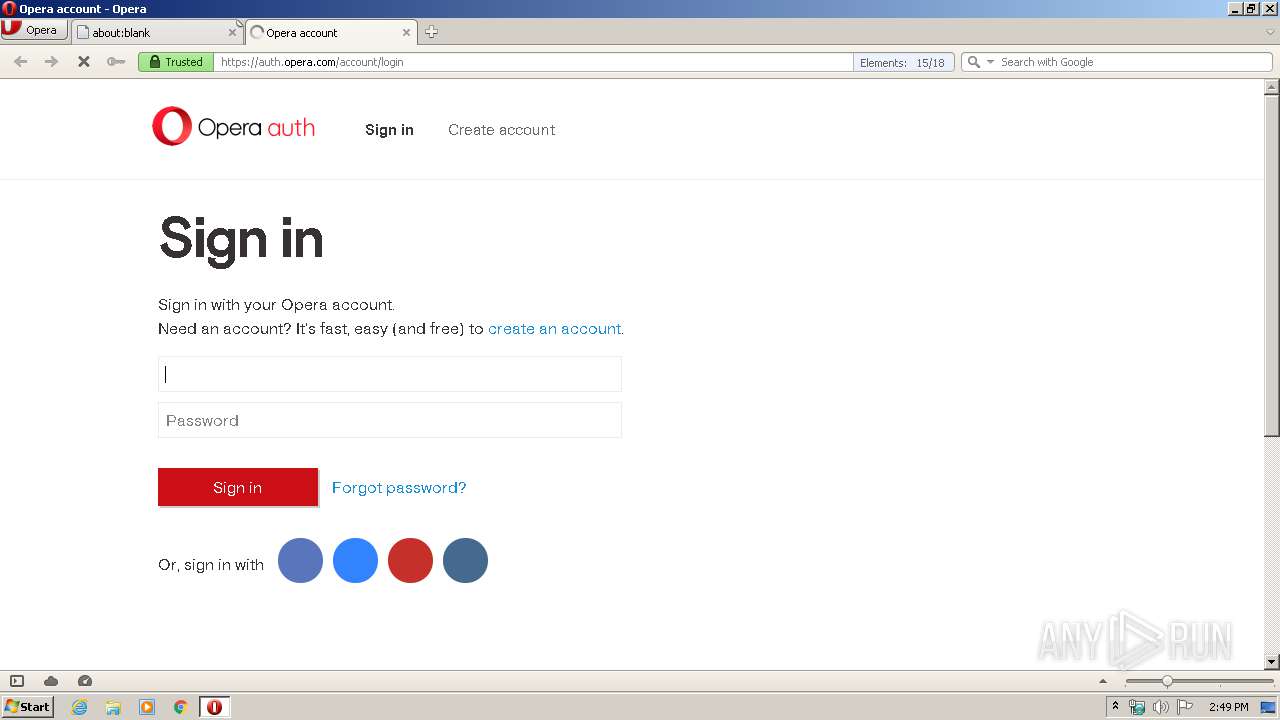The height and width of the screenshot is (720, 1280).
Task: Open the create an account link
Action: [554, 329]
